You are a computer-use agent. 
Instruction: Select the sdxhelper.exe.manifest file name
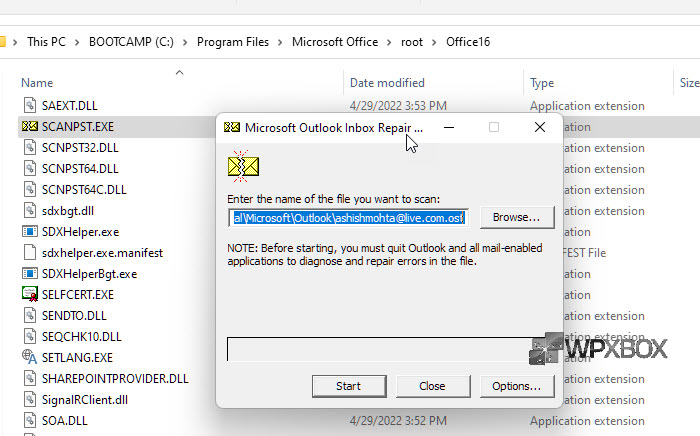(x=103, y=253)
